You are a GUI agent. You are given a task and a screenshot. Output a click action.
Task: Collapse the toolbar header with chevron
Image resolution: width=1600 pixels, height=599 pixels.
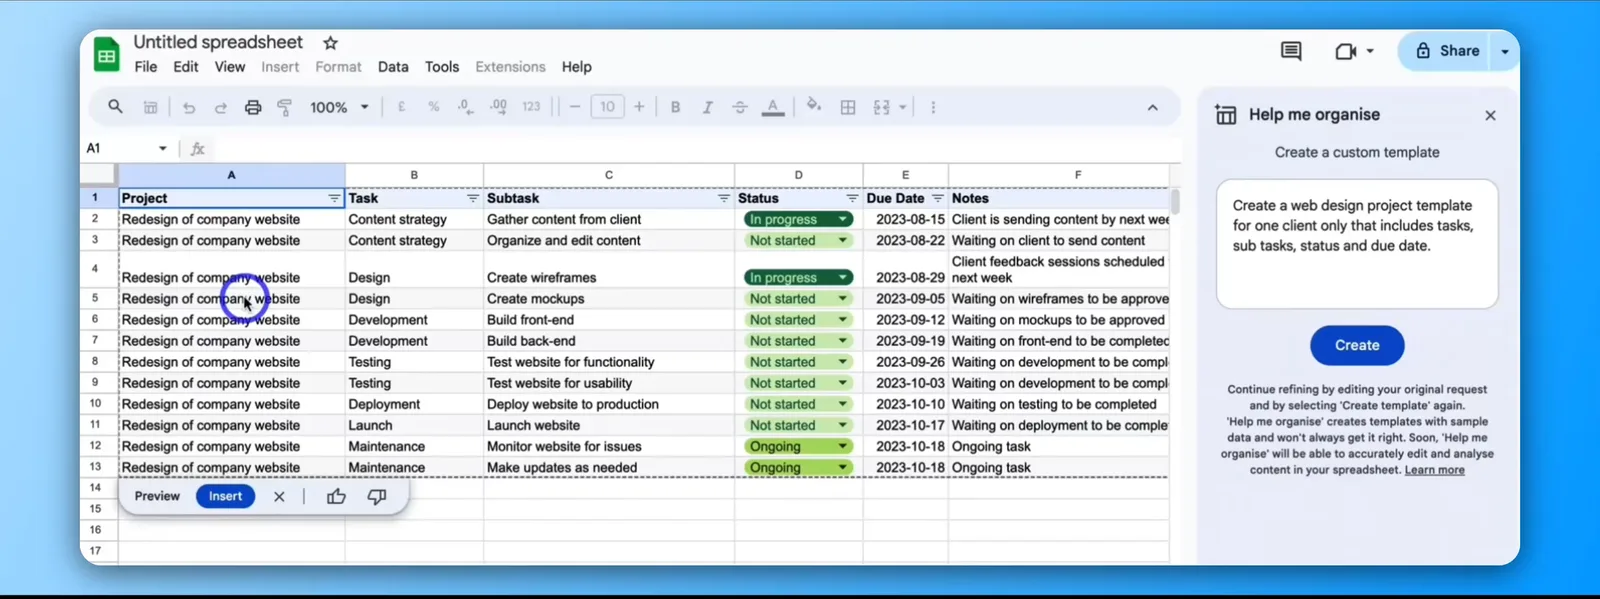coord(1152,107)
